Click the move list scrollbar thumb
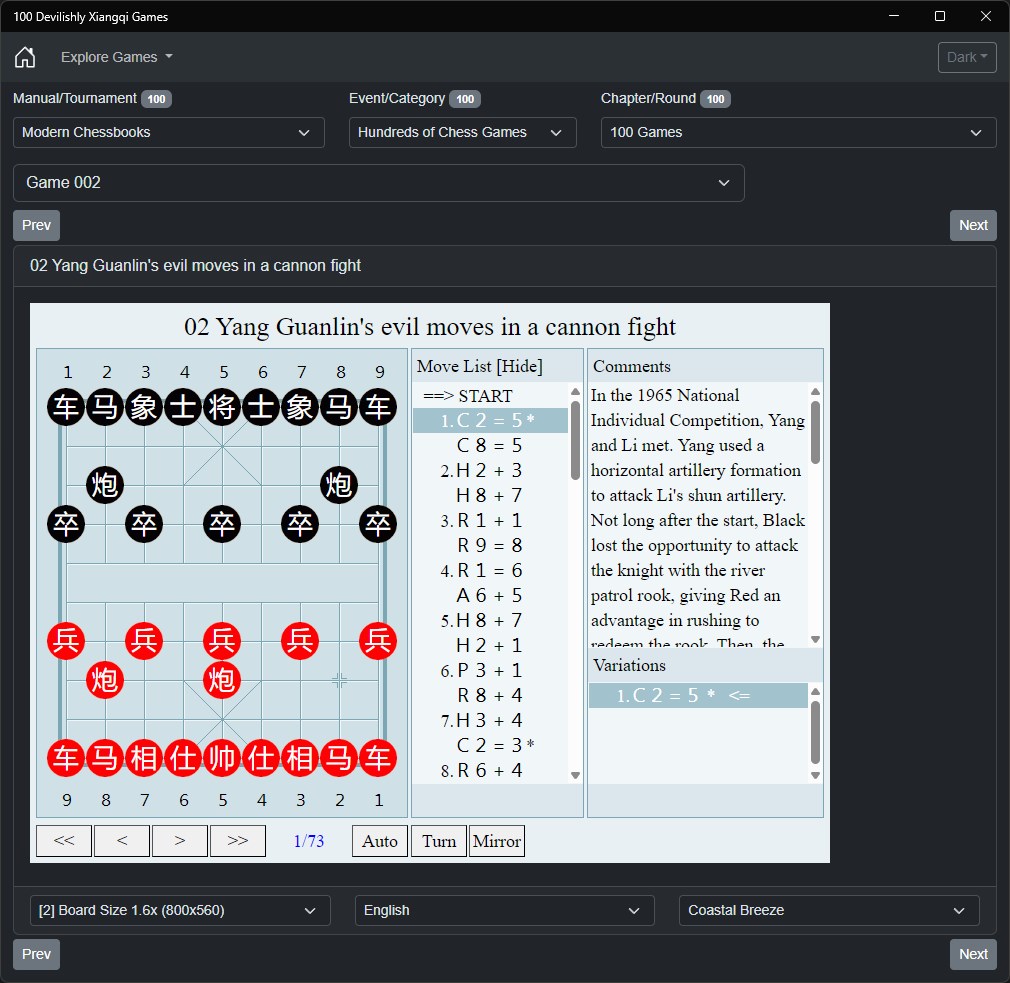The image size is (1010, 983). [575, 441]
